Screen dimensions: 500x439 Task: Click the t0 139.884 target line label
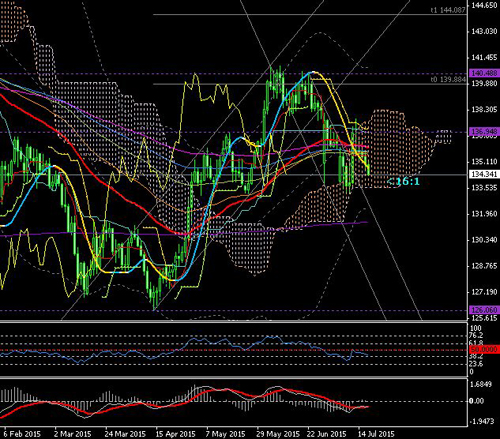(448, 80)
